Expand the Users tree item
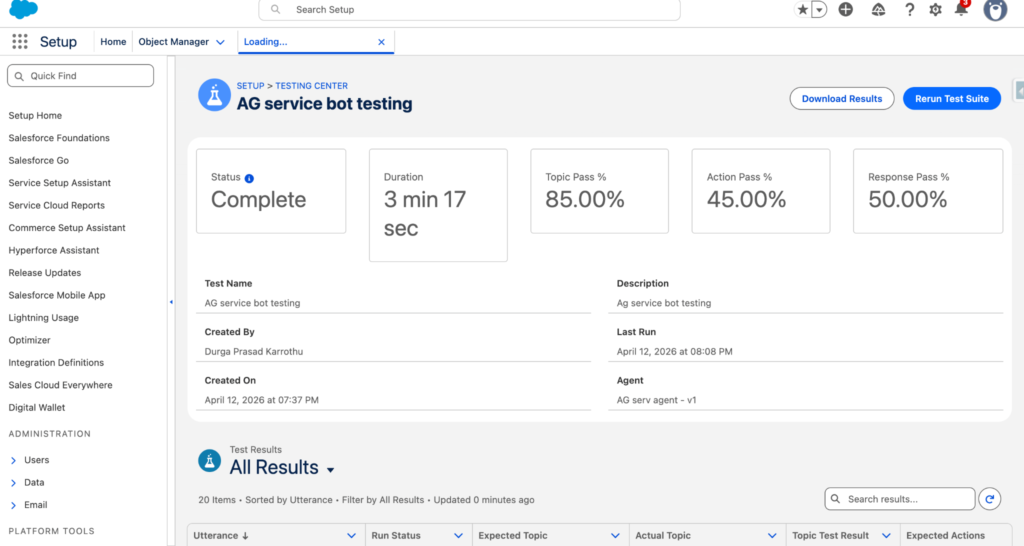Image resolution: width=1024 pixels, height=546 pixels. point(13,460)
